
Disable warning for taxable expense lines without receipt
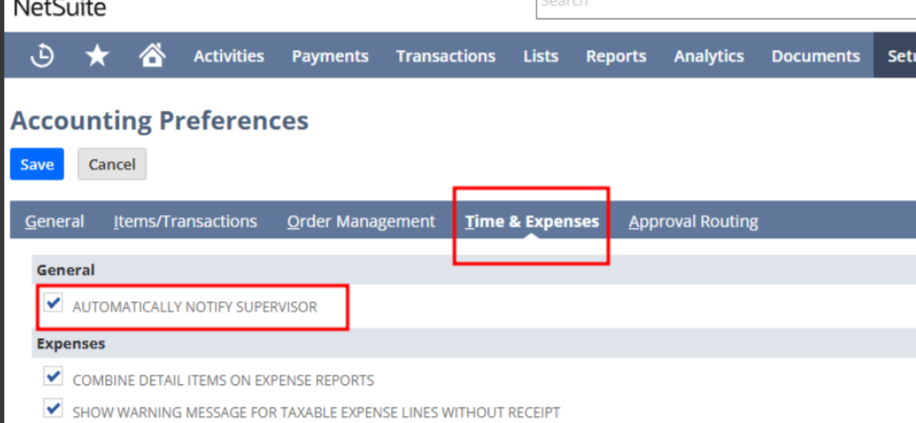54,410
